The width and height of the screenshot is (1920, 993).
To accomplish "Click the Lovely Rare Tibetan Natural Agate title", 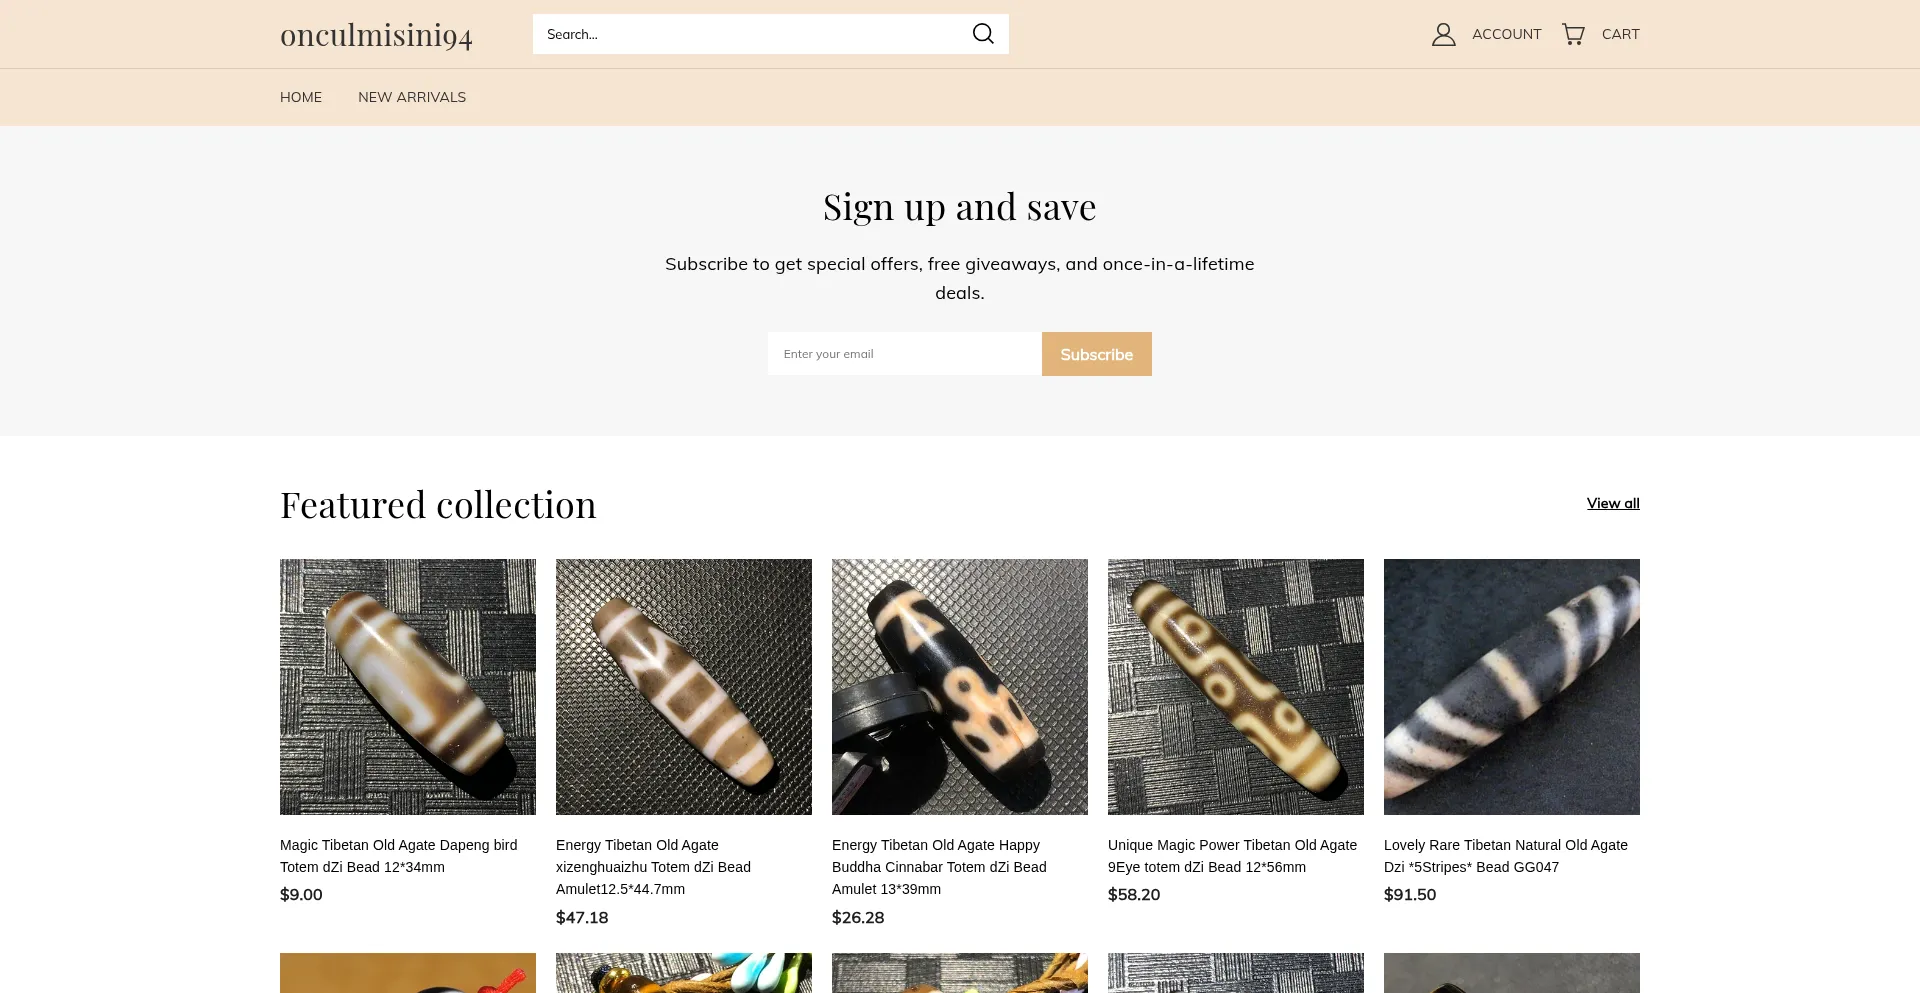I will point(1505,856).
